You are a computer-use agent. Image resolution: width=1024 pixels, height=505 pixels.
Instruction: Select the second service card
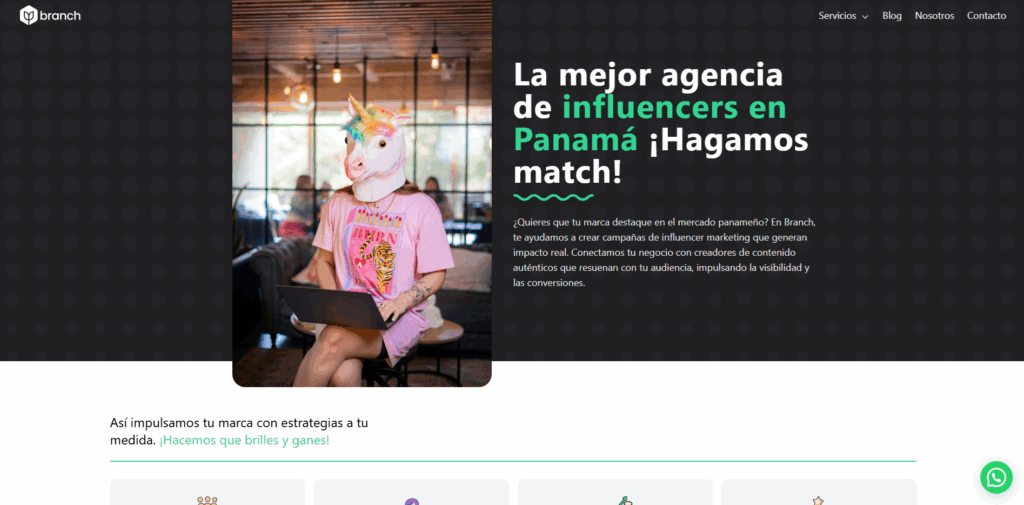click(411, 492)
